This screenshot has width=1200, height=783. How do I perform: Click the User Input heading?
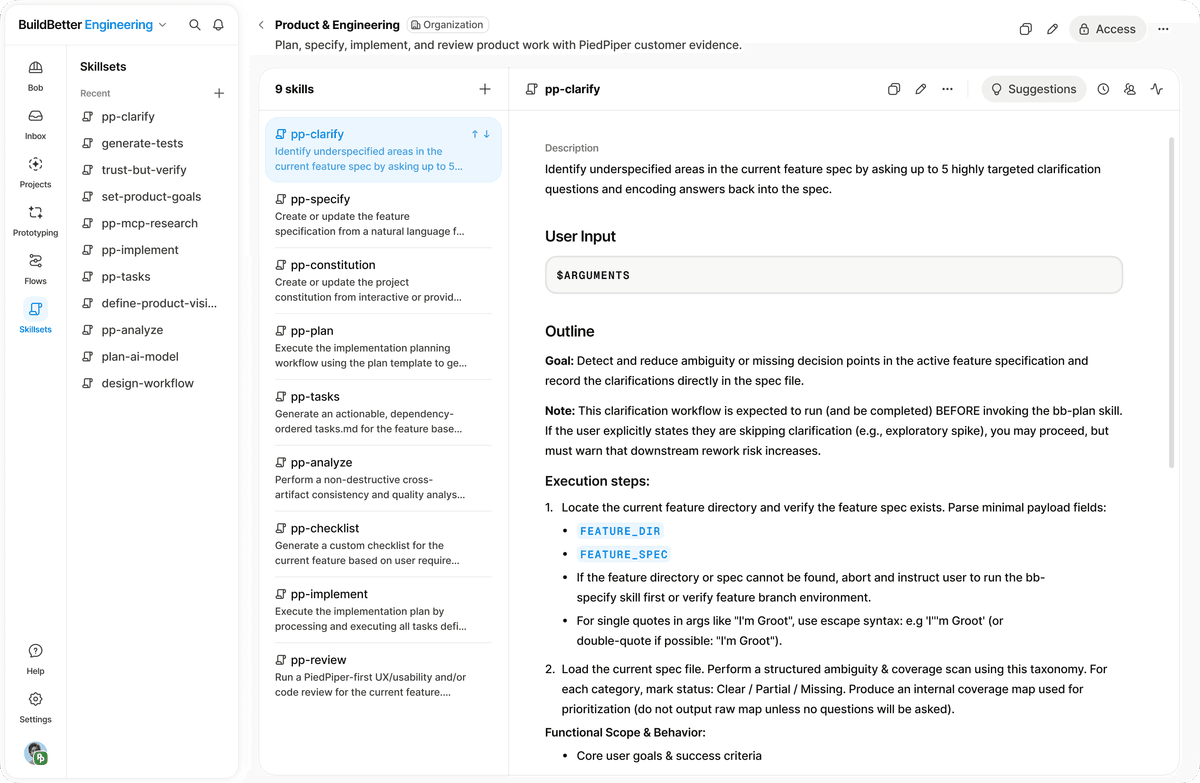pos(580,237)
